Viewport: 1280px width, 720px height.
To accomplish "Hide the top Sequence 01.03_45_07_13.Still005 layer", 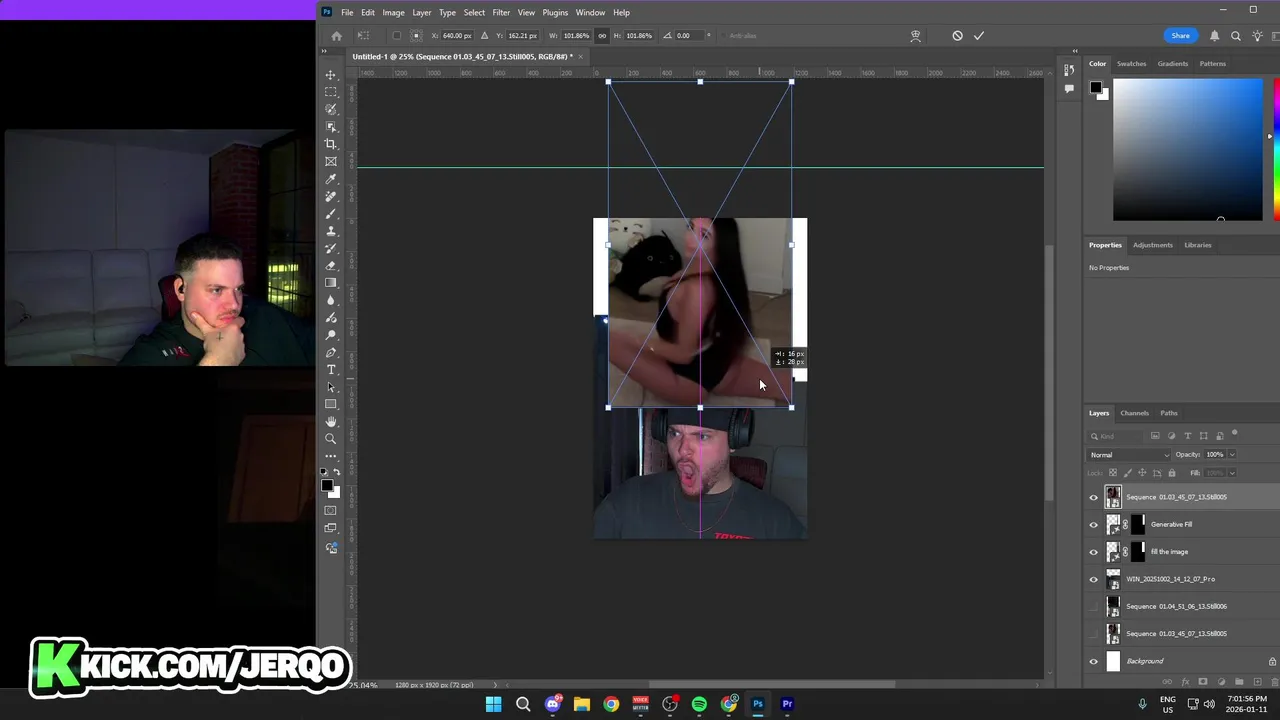I will coord(1093,497).
